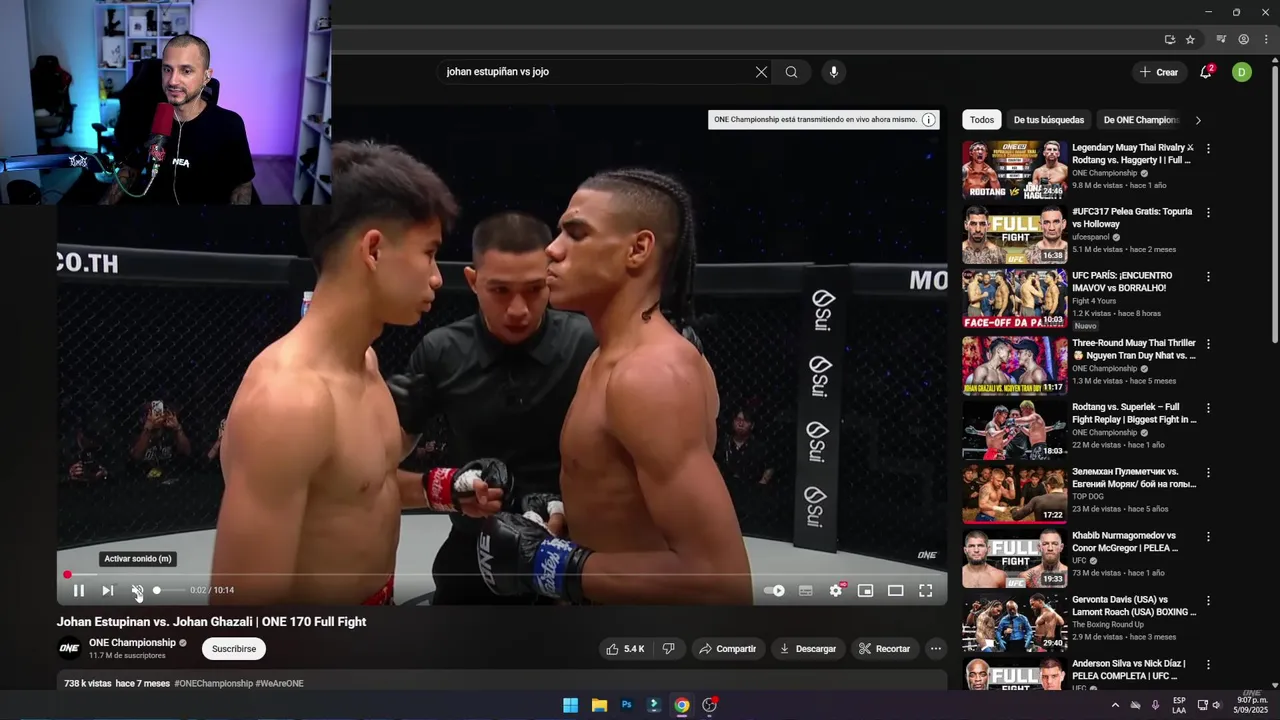Switch to Chrome in the taskbar
1280x720 pixels.
(x=681, y=705)
